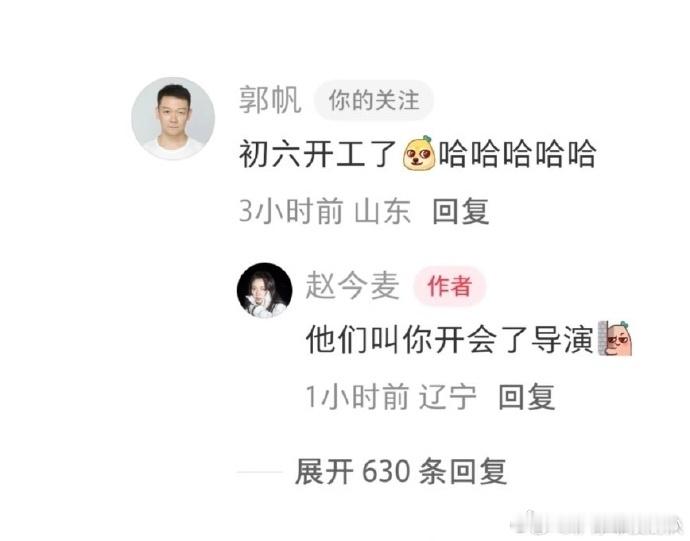This screenshot has width=690, height=541.
Task: Click the 1小时前 timestamp
Action: tap(357, 397)
